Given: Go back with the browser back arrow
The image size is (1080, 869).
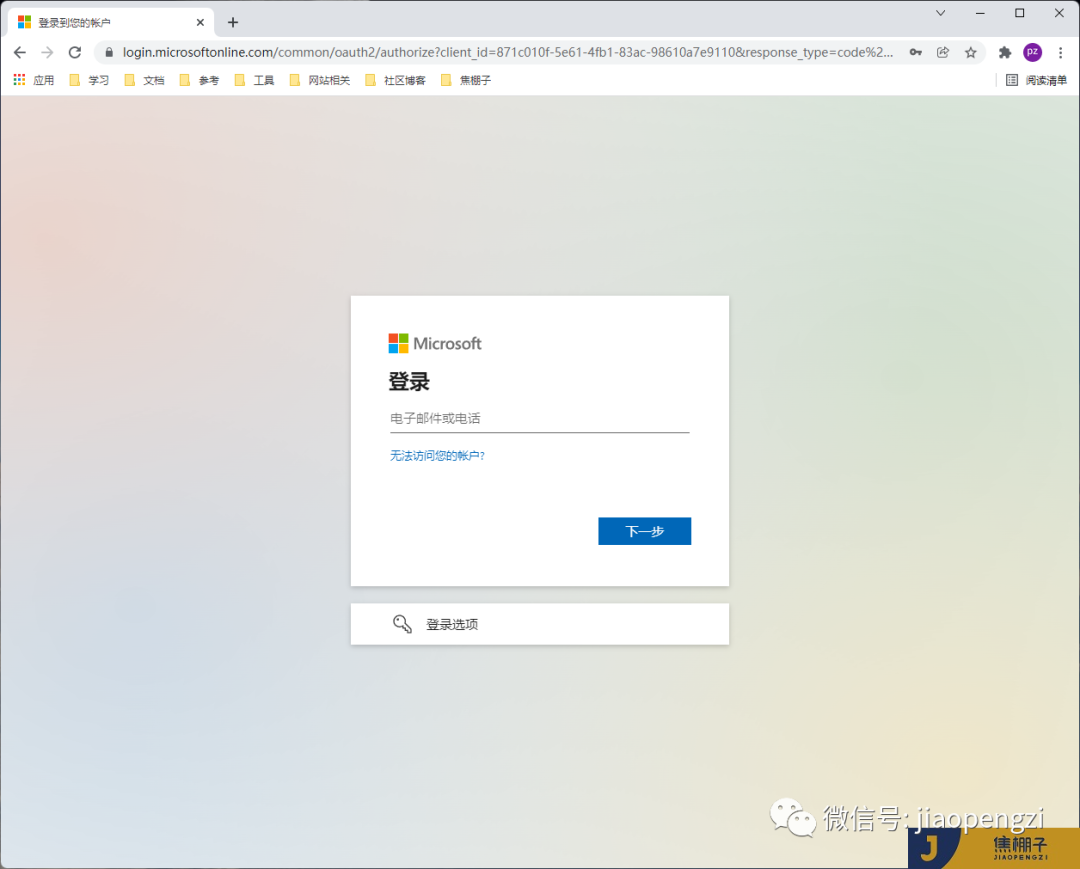Looking at the screenshot, I should tap(19, 52).
